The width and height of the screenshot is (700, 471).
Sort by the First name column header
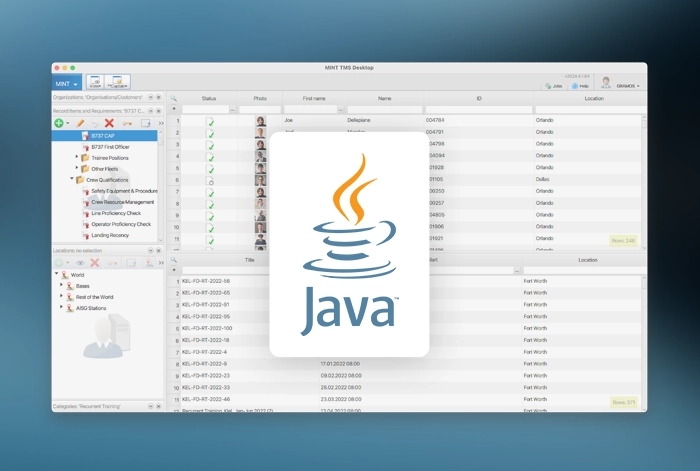pyautogui.click(x=314, y=98)
